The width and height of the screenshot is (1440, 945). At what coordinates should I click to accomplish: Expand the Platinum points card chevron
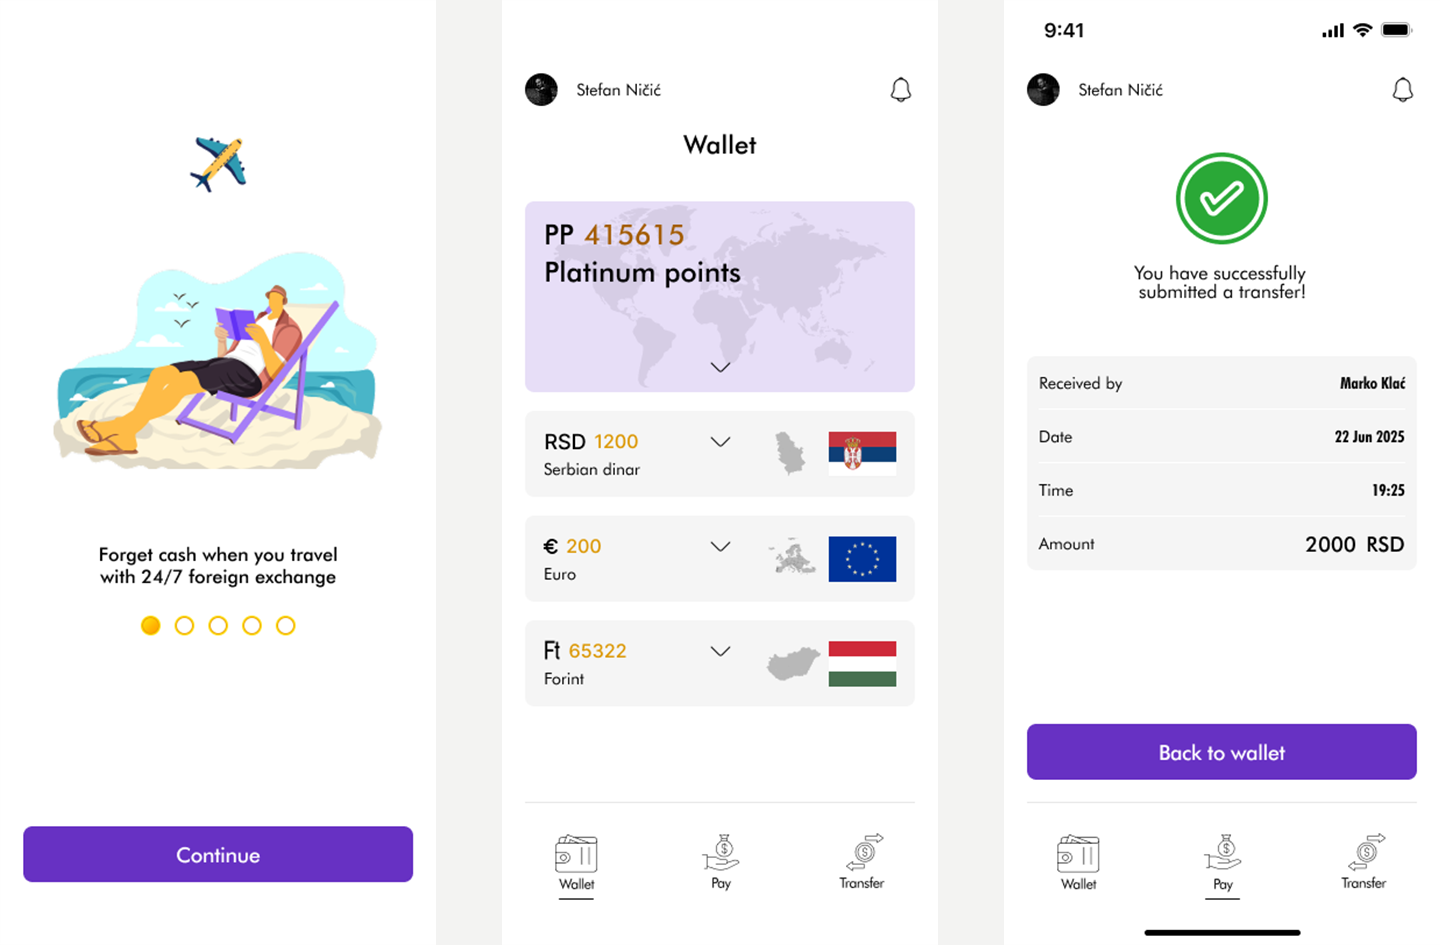[720, 367]
